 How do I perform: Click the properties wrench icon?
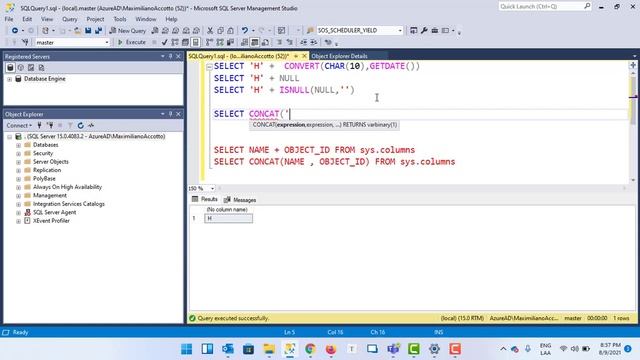[424, 31]
